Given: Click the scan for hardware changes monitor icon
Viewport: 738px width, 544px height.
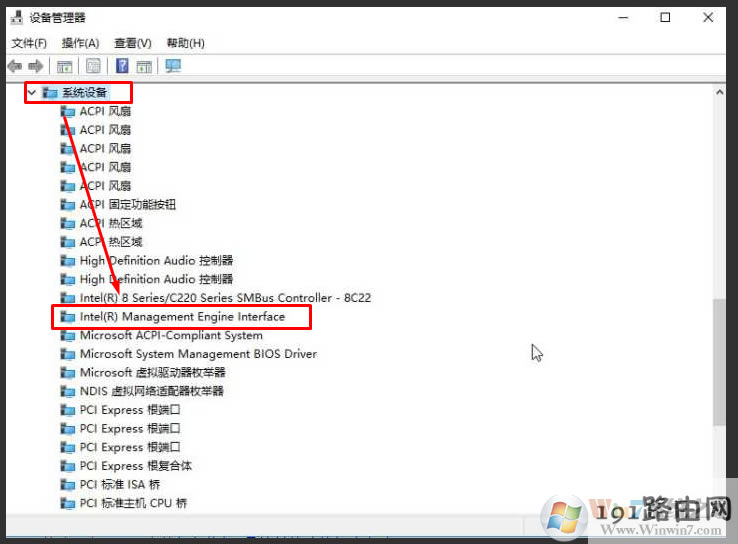Looking at the screenshot, I should point(173,66).
